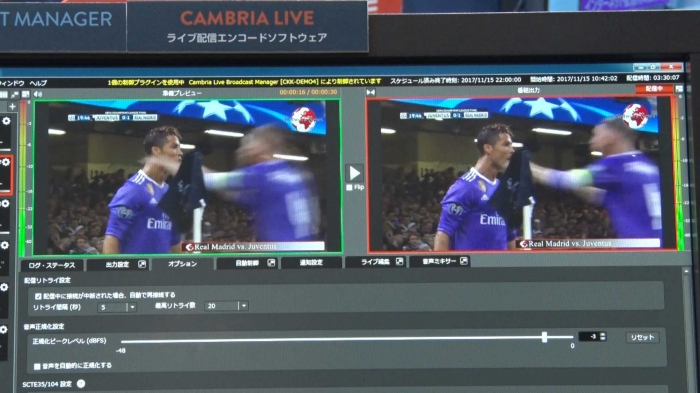
Task: Open the リトライ間隔 (秒) dropdown arrow
Action: pos(132,307)
